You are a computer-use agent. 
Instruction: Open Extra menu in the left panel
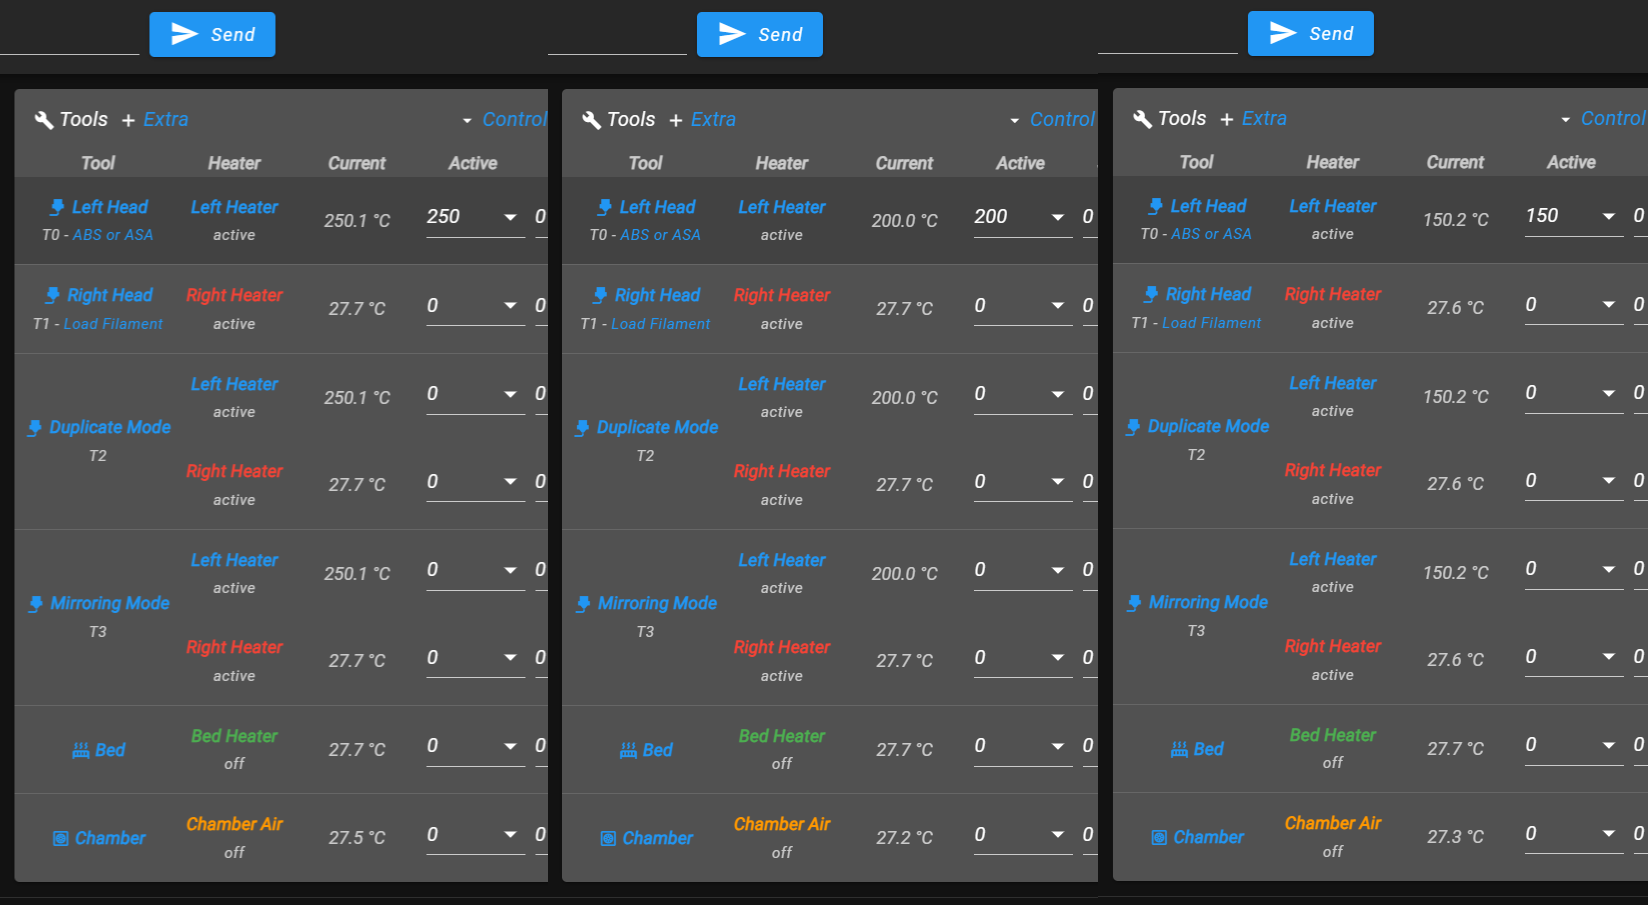[x=155, y=120]
